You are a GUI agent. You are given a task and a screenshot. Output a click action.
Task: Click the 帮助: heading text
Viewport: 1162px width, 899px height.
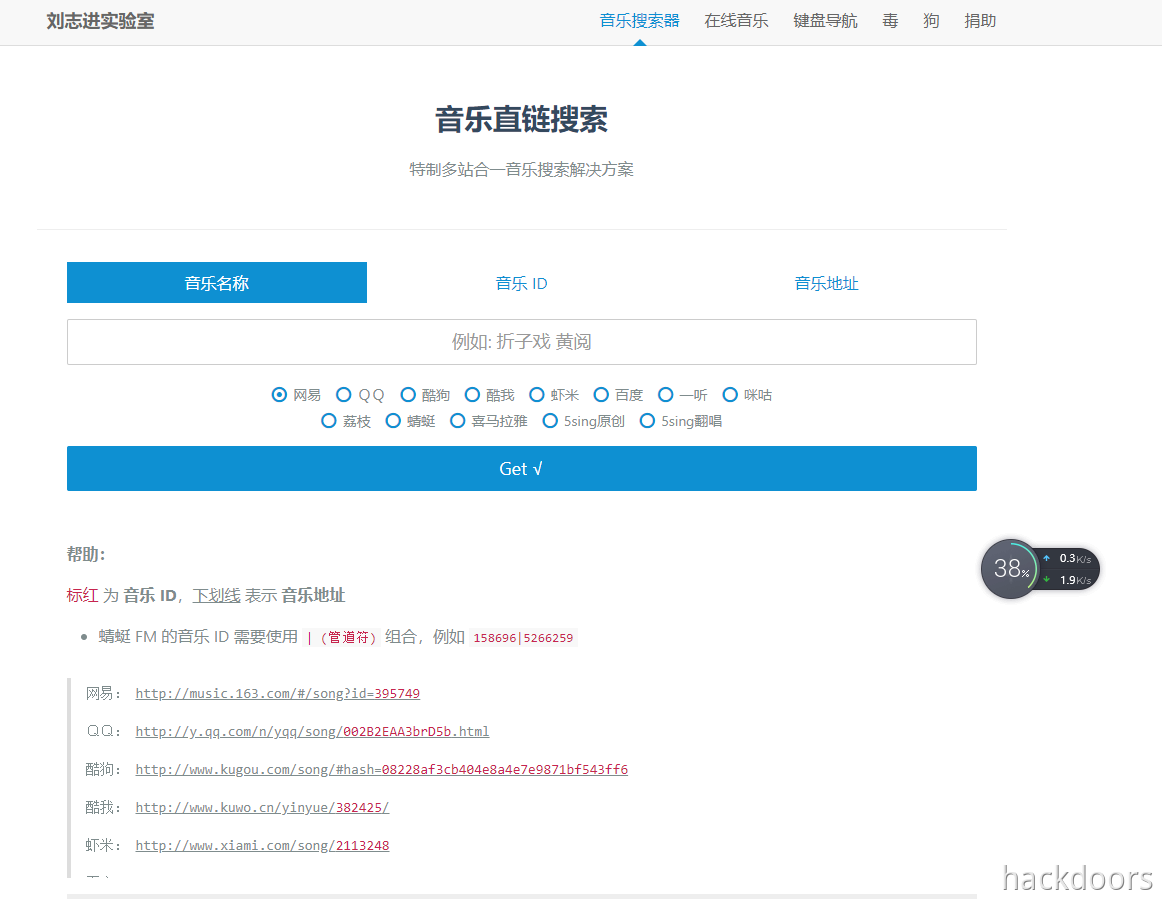click(86, 554)
